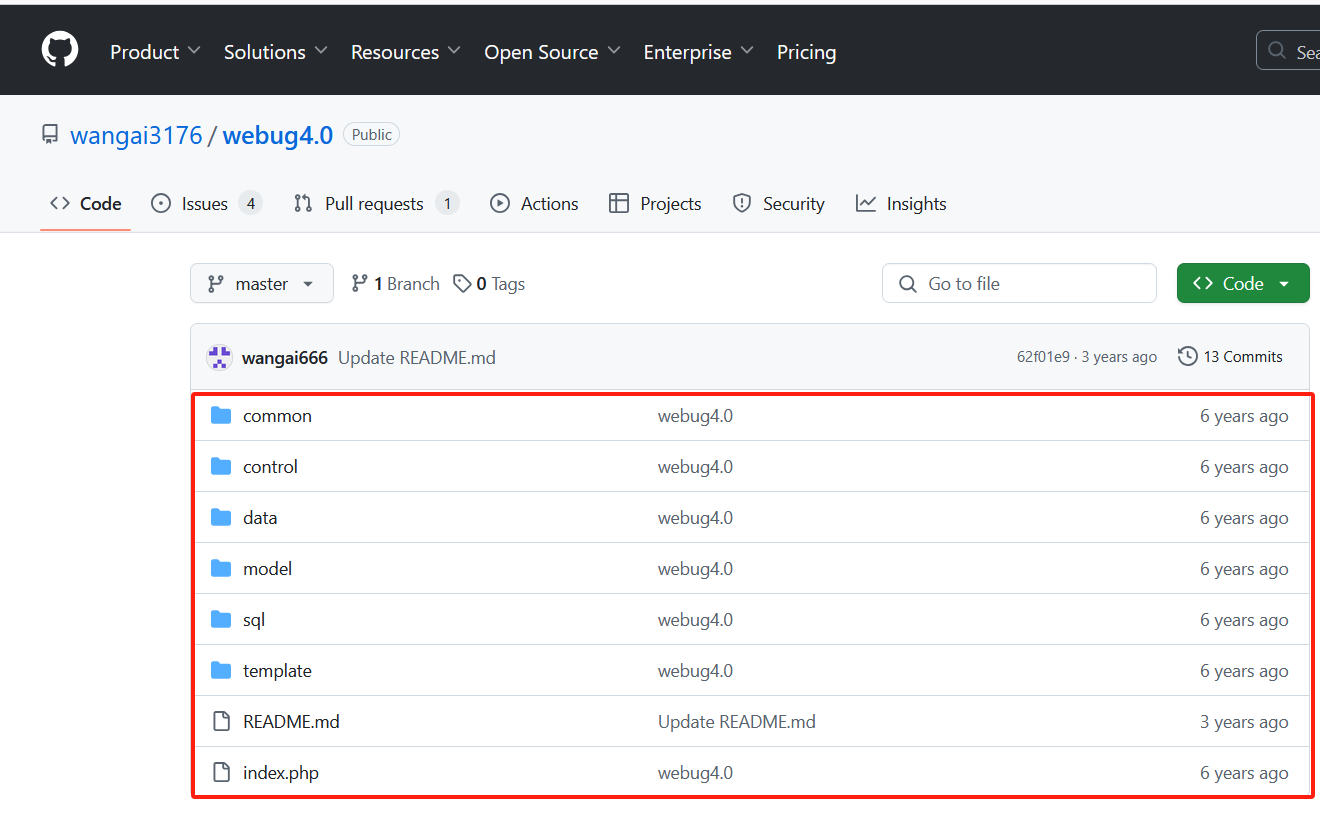Open the control folder name
Image resolution: width=1320 pixels, height=816 pixels.
[270, 466]
